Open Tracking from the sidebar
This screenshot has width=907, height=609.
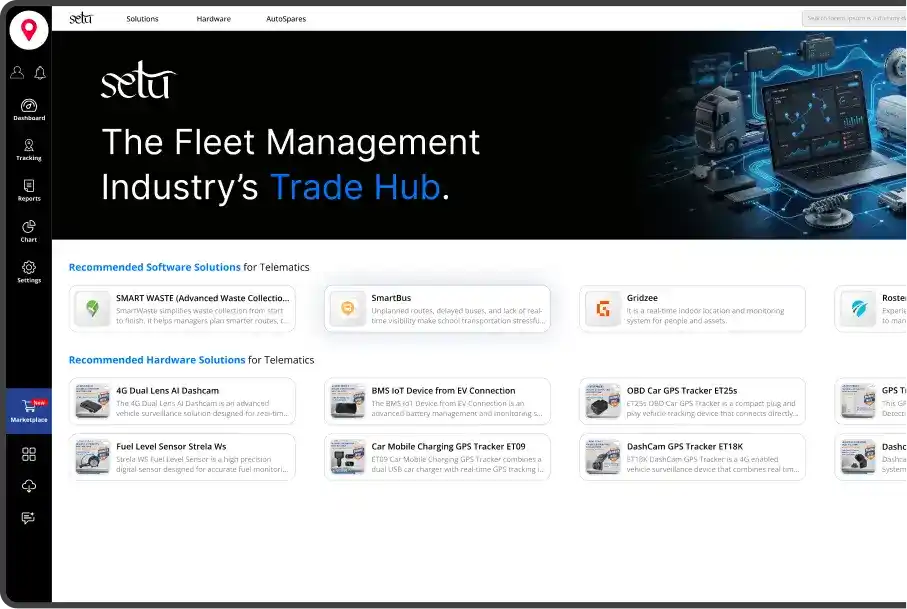click(28, 150)
